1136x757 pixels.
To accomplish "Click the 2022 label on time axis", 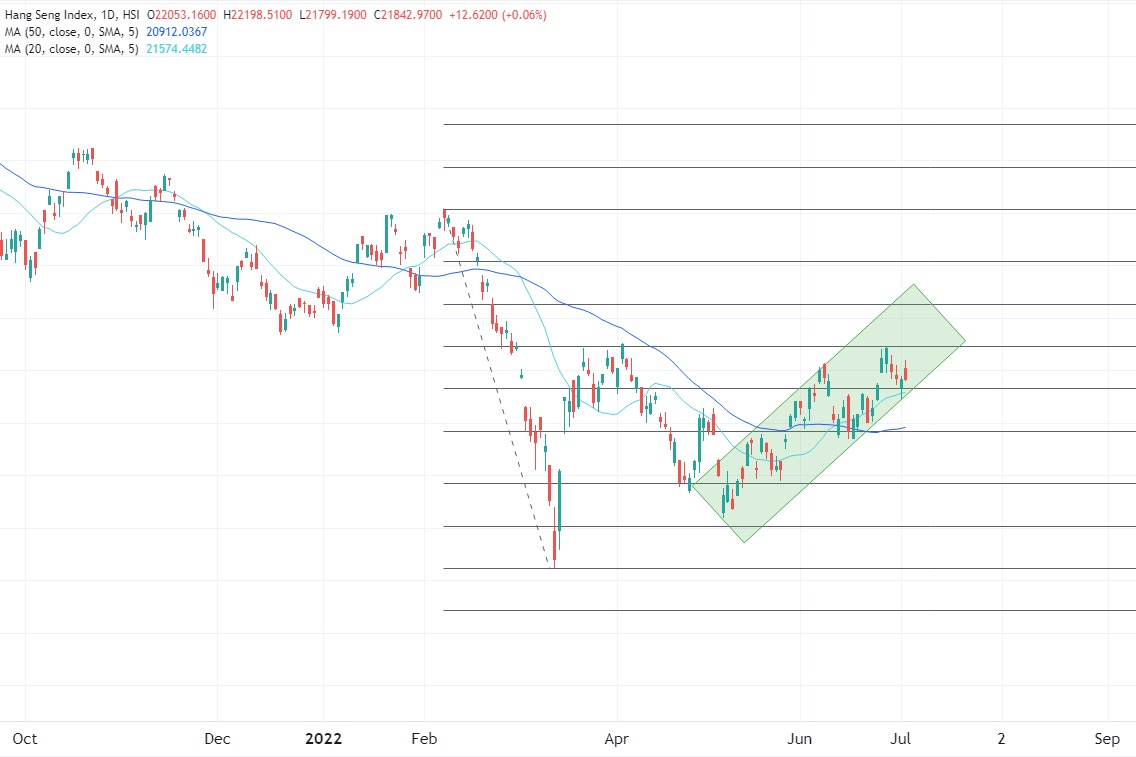I will pyautogui.click(x=324, y=739).
